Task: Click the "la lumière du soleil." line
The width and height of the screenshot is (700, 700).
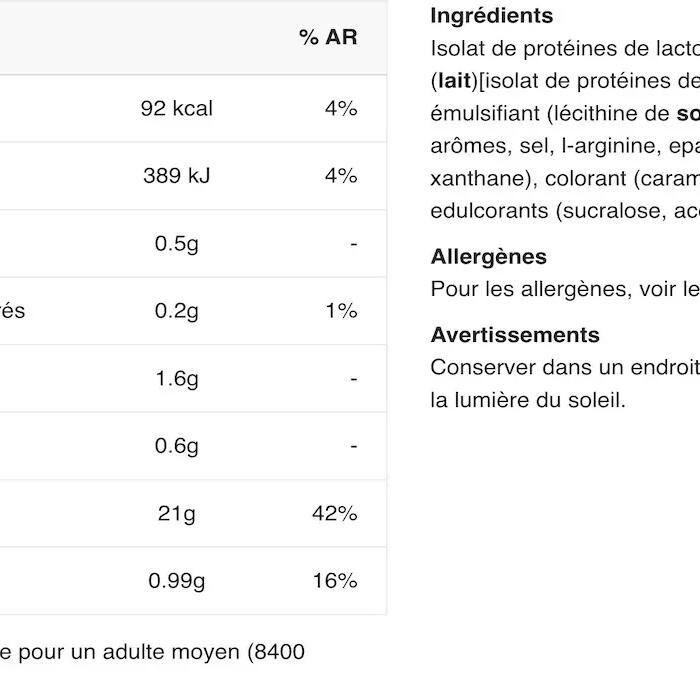Action: point(527,401)
